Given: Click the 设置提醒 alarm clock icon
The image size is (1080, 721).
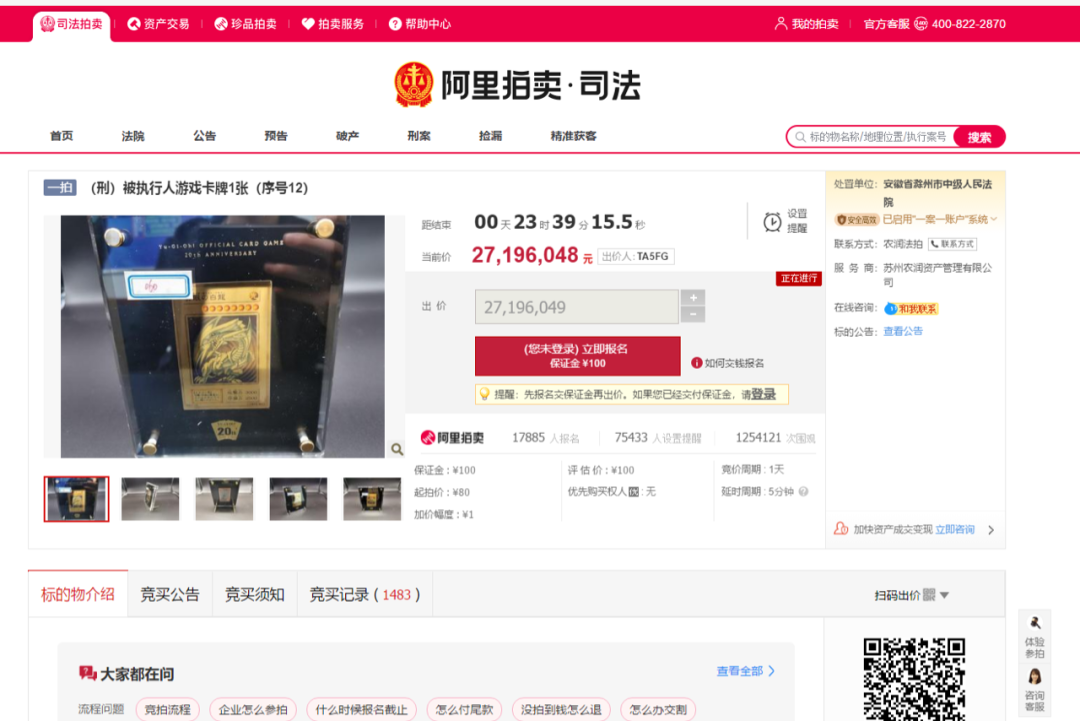Looking at the screenshot, I should tap(772, 222).
